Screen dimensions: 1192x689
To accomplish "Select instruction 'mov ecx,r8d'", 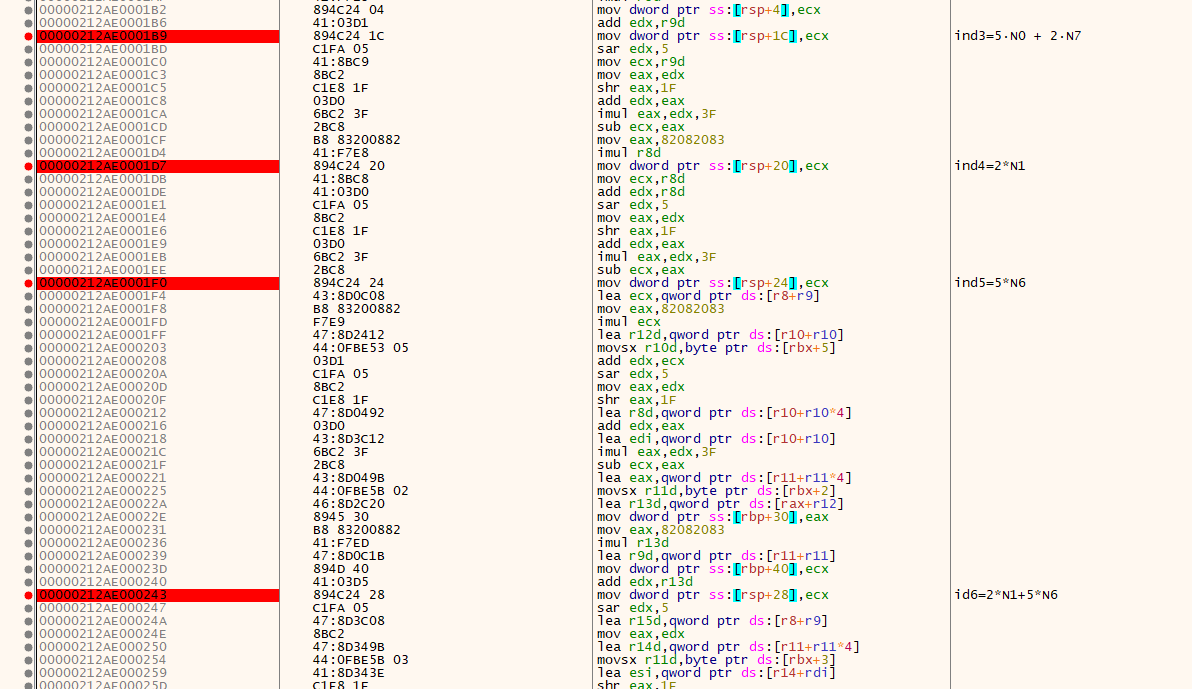I will coord(641,179).
